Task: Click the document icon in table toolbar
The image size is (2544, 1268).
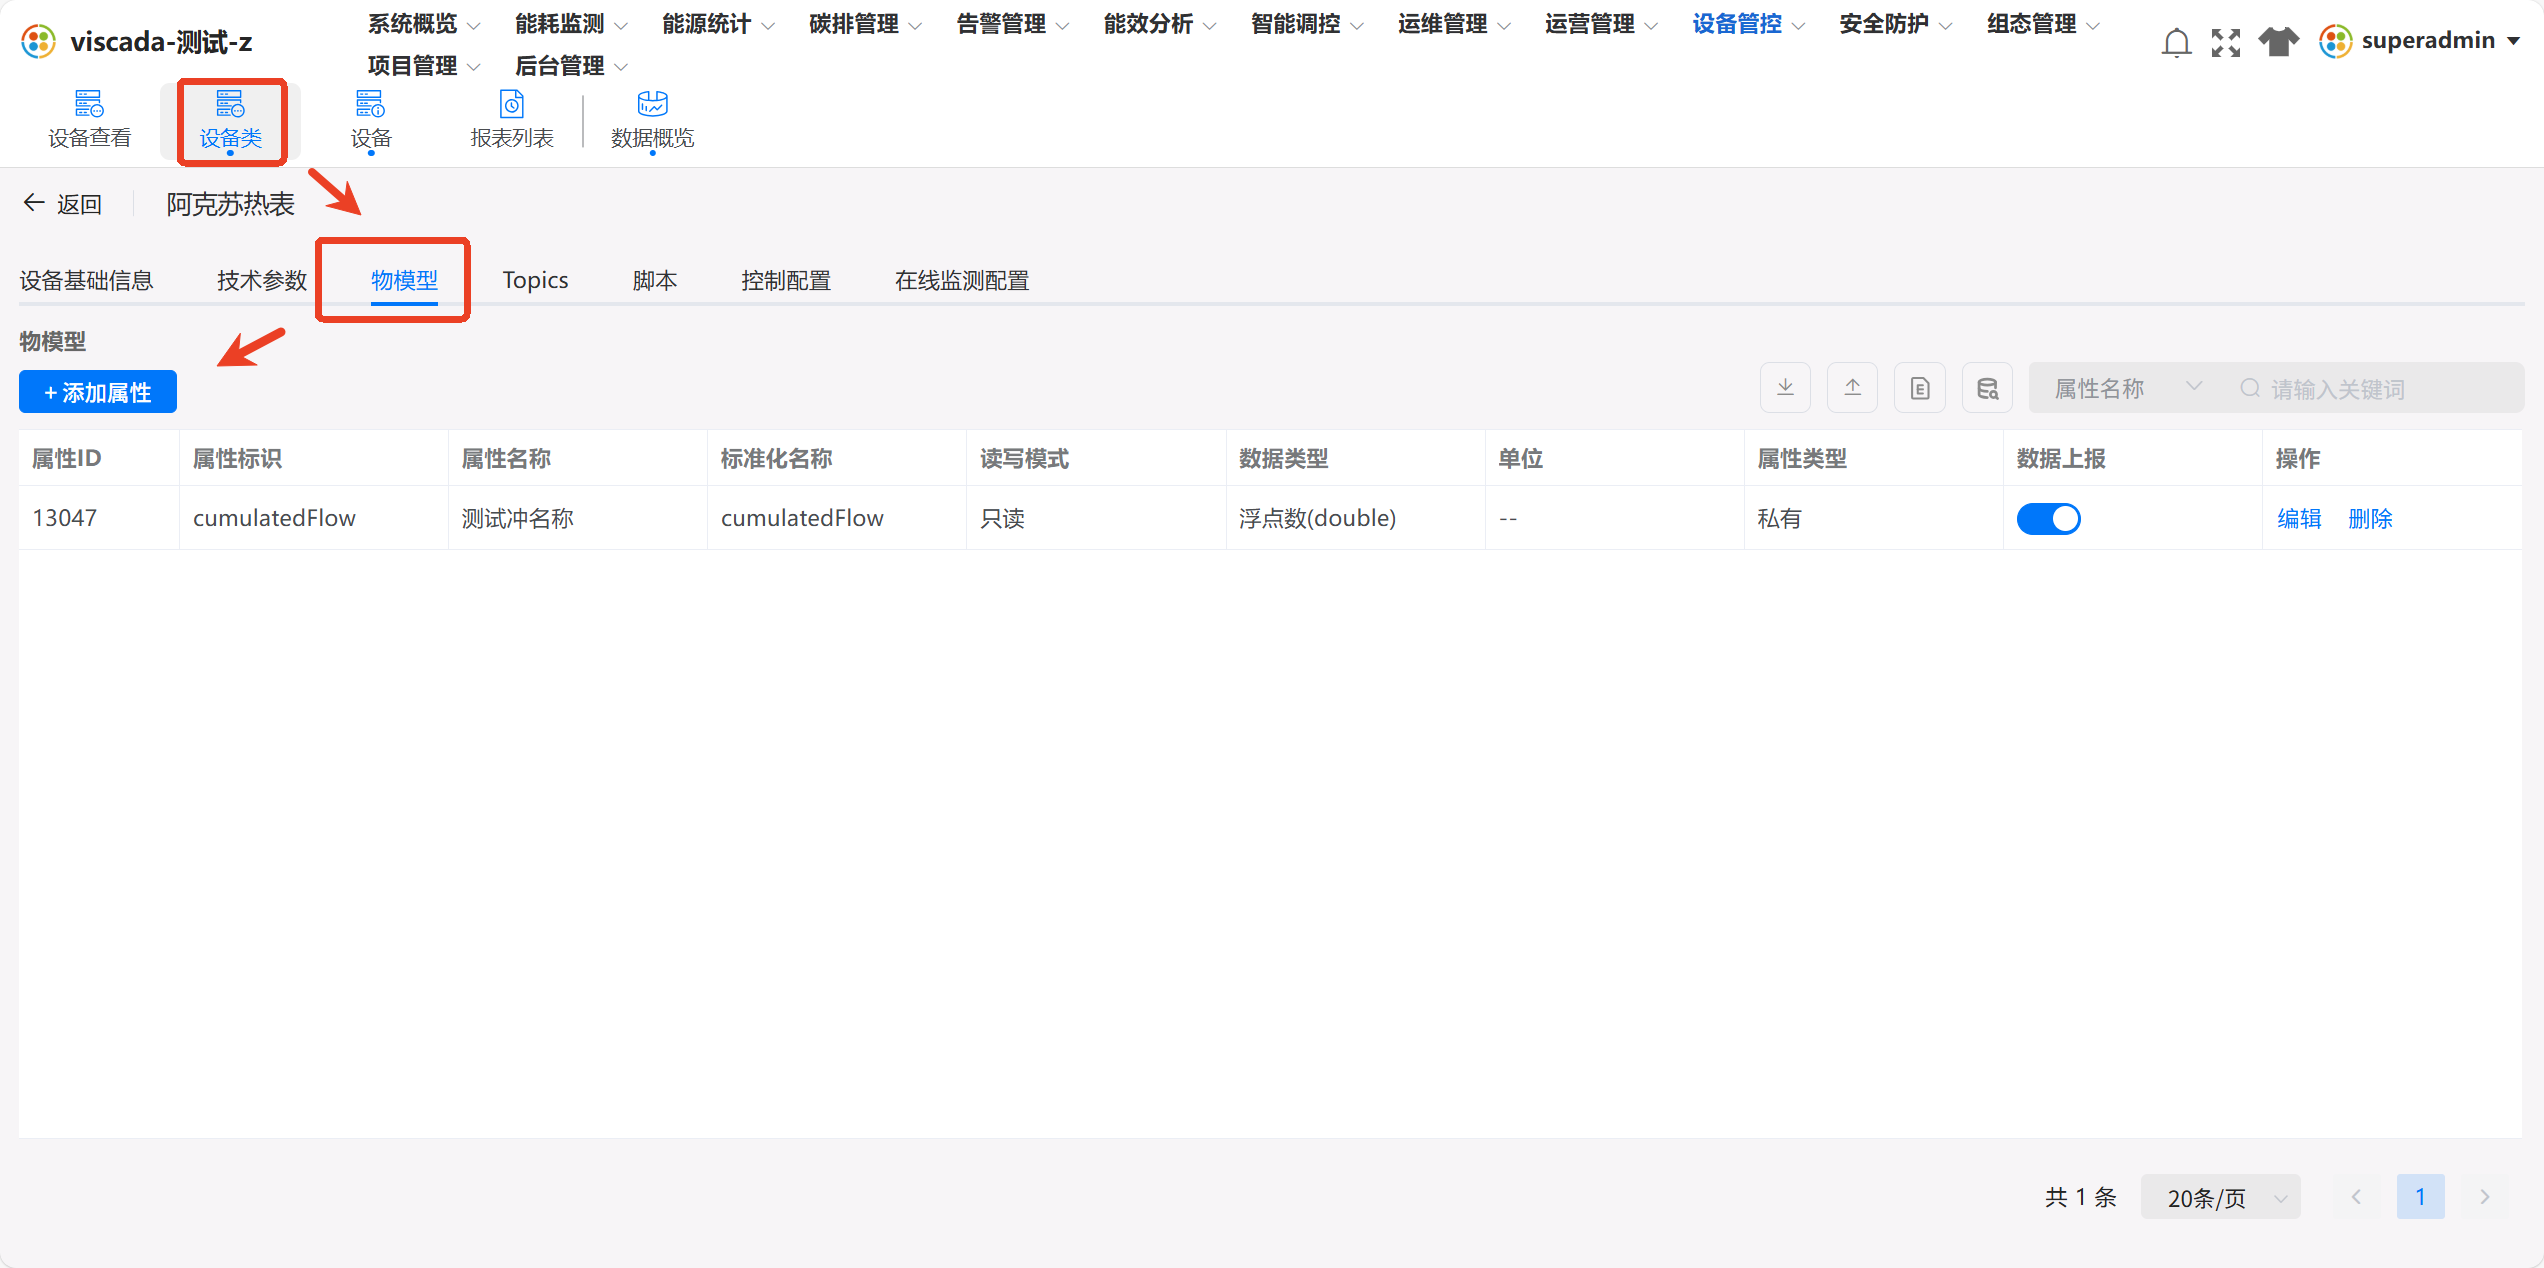Action: click(x=1920, y=388)
